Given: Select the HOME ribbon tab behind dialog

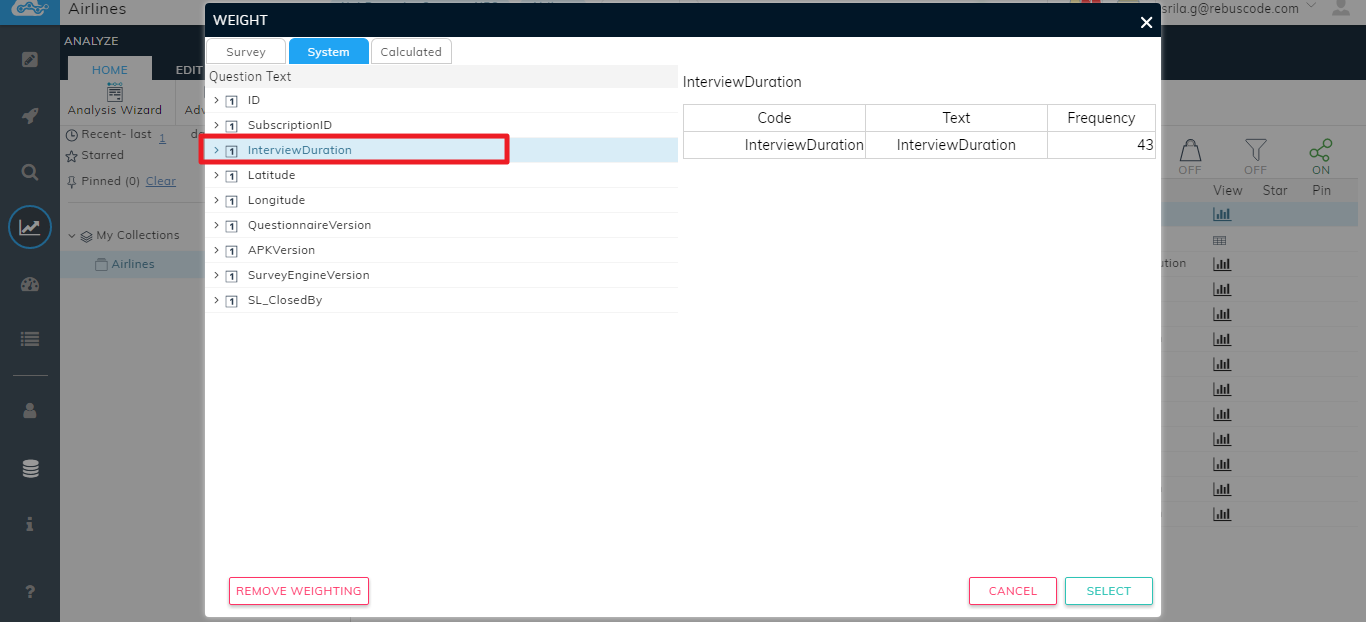Looking at the screenshot, I should 110,70.
